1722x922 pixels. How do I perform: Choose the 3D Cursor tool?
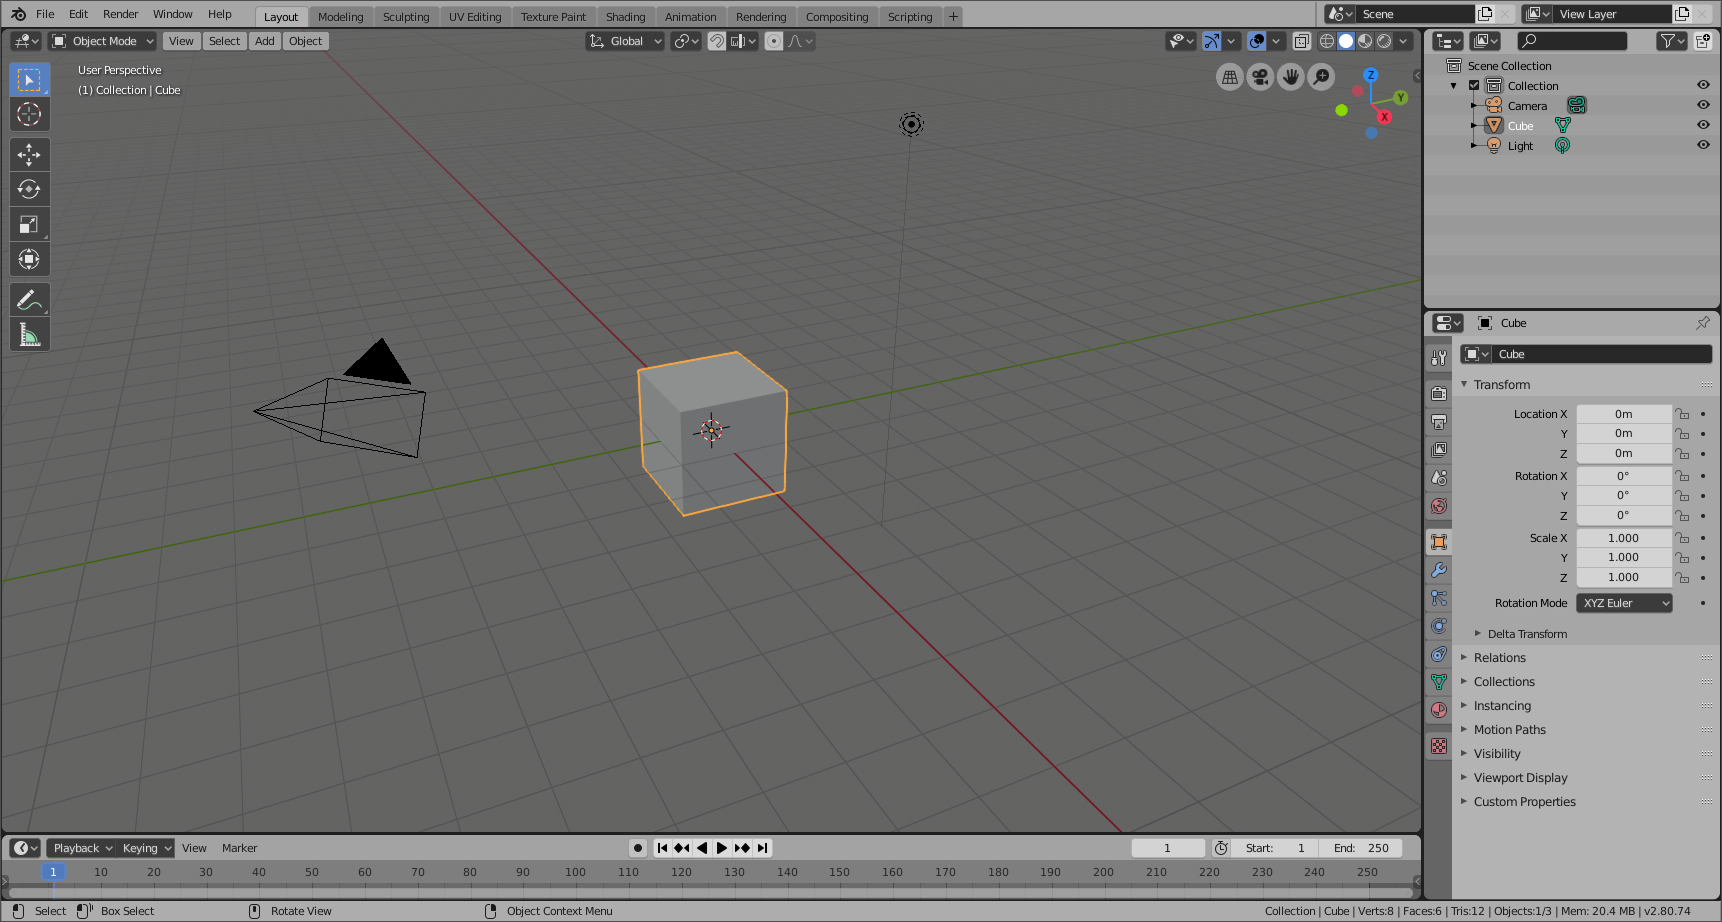[29, 114]
